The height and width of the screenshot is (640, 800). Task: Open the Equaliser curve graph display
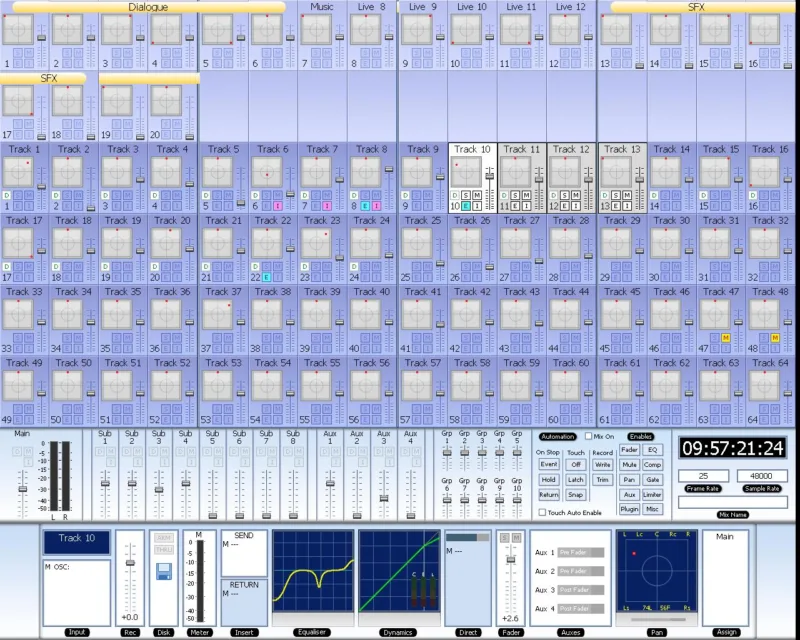(313, 571)
